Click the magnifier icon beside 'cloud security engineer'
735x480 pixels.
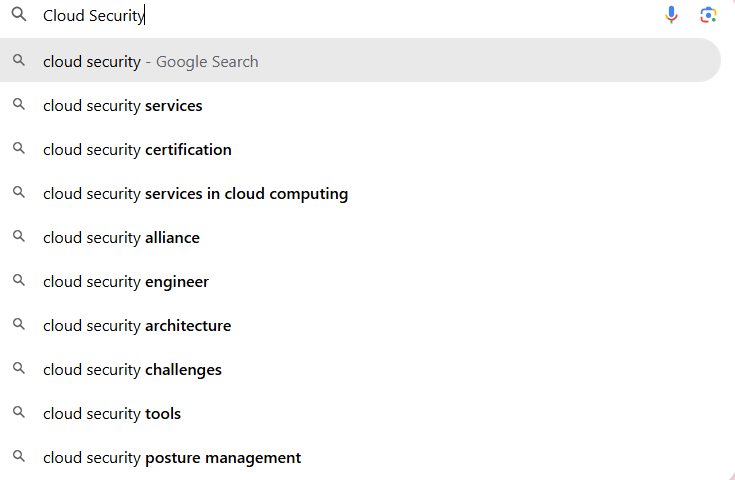19,280
